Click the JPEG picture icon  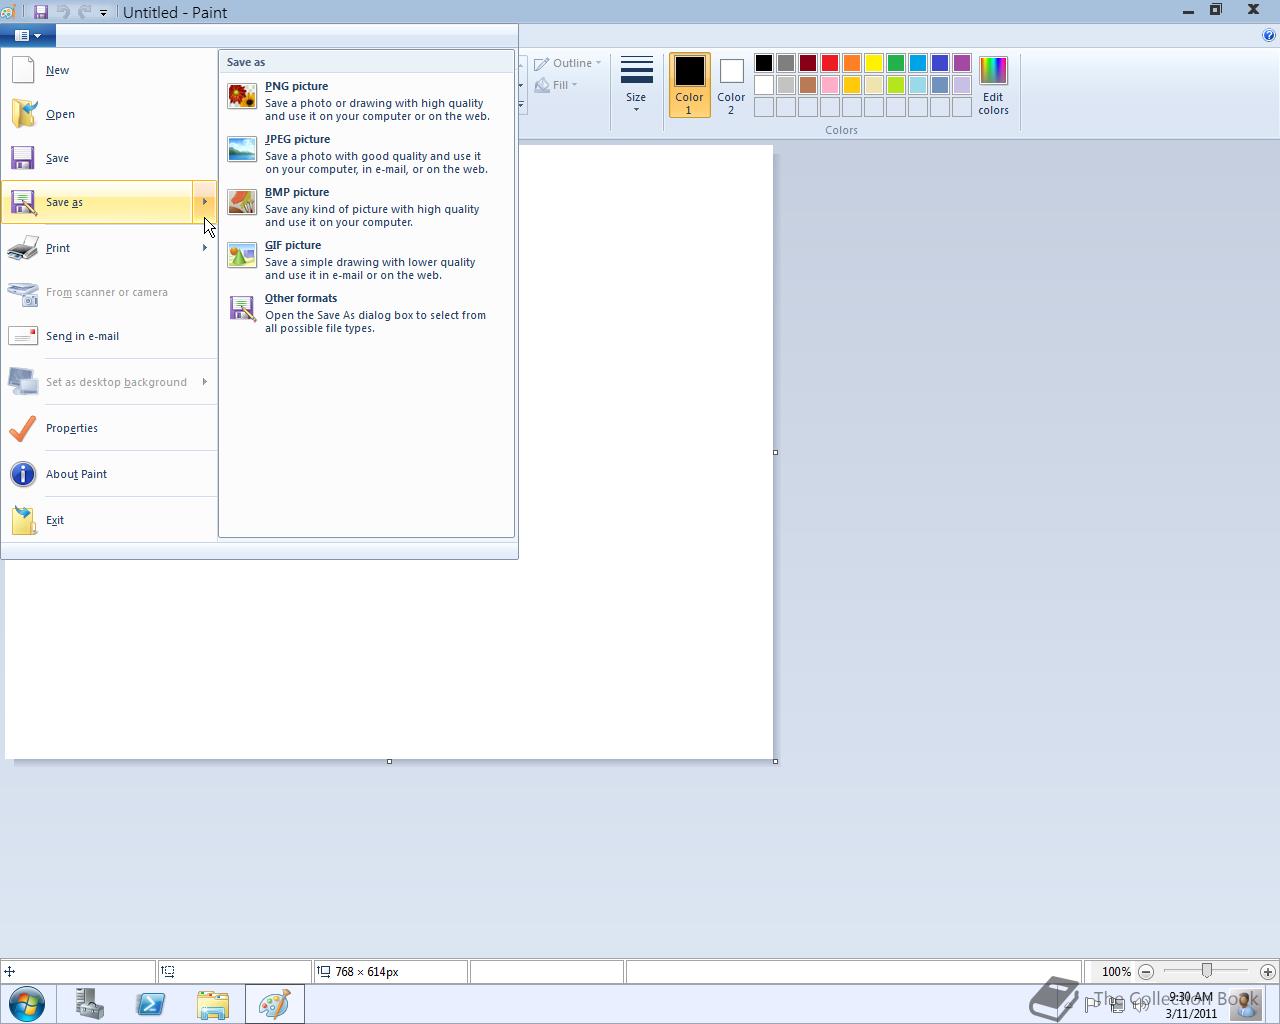[x=242, y=149]
